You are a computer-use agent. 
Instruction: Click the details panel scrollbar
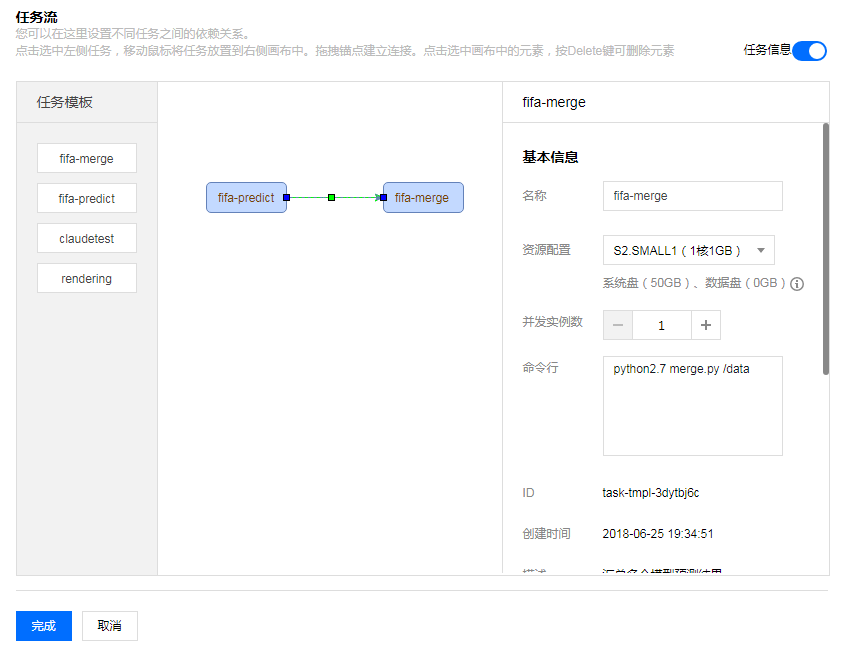pyautogui.click(x=825, y=248)
